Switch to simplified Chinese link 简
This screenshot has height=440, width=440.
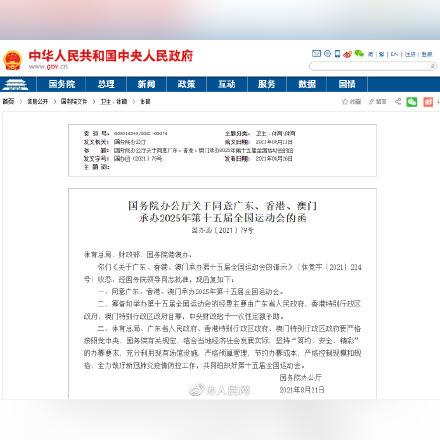tap(370, 54)
